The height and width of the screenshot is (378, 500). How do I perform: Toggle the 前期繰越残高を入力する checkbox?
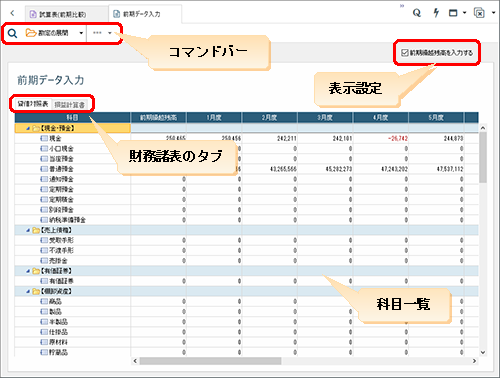404,53
